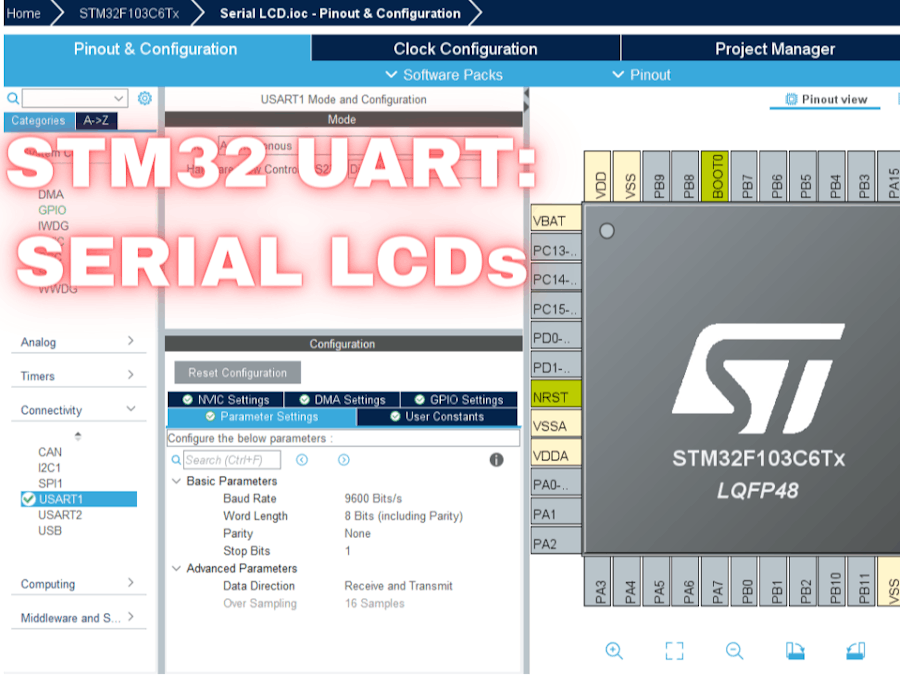Go to the previous search result arrow
This screenshot has width=900, height=675.
tap(302, 460)
